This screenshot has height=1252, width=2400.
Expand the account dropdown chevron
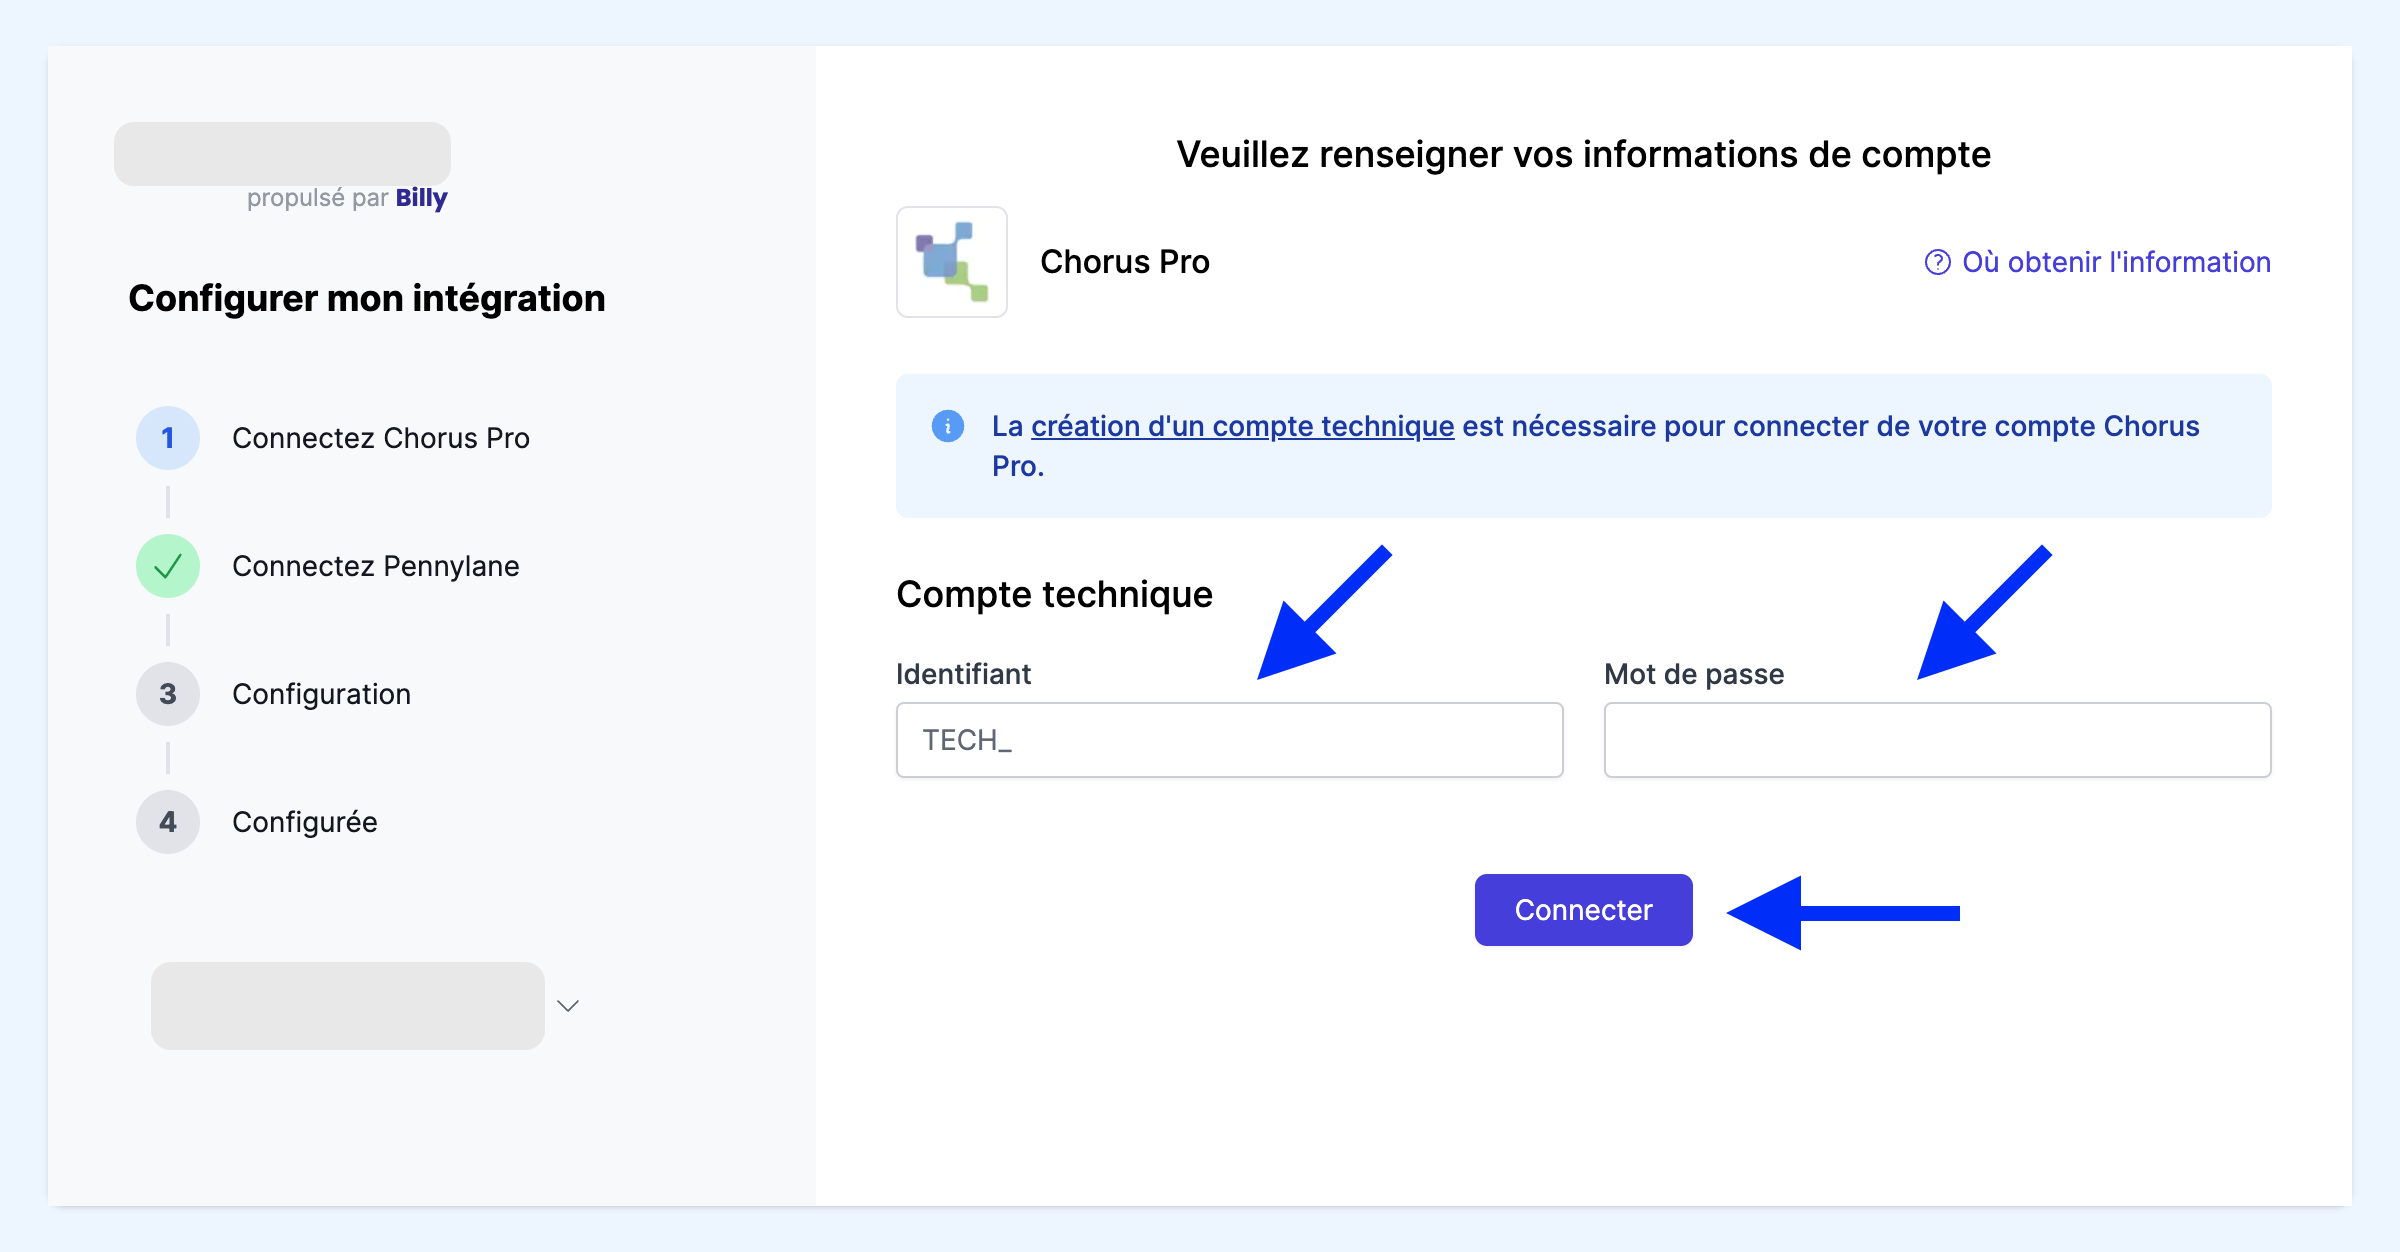(568, 1006)
